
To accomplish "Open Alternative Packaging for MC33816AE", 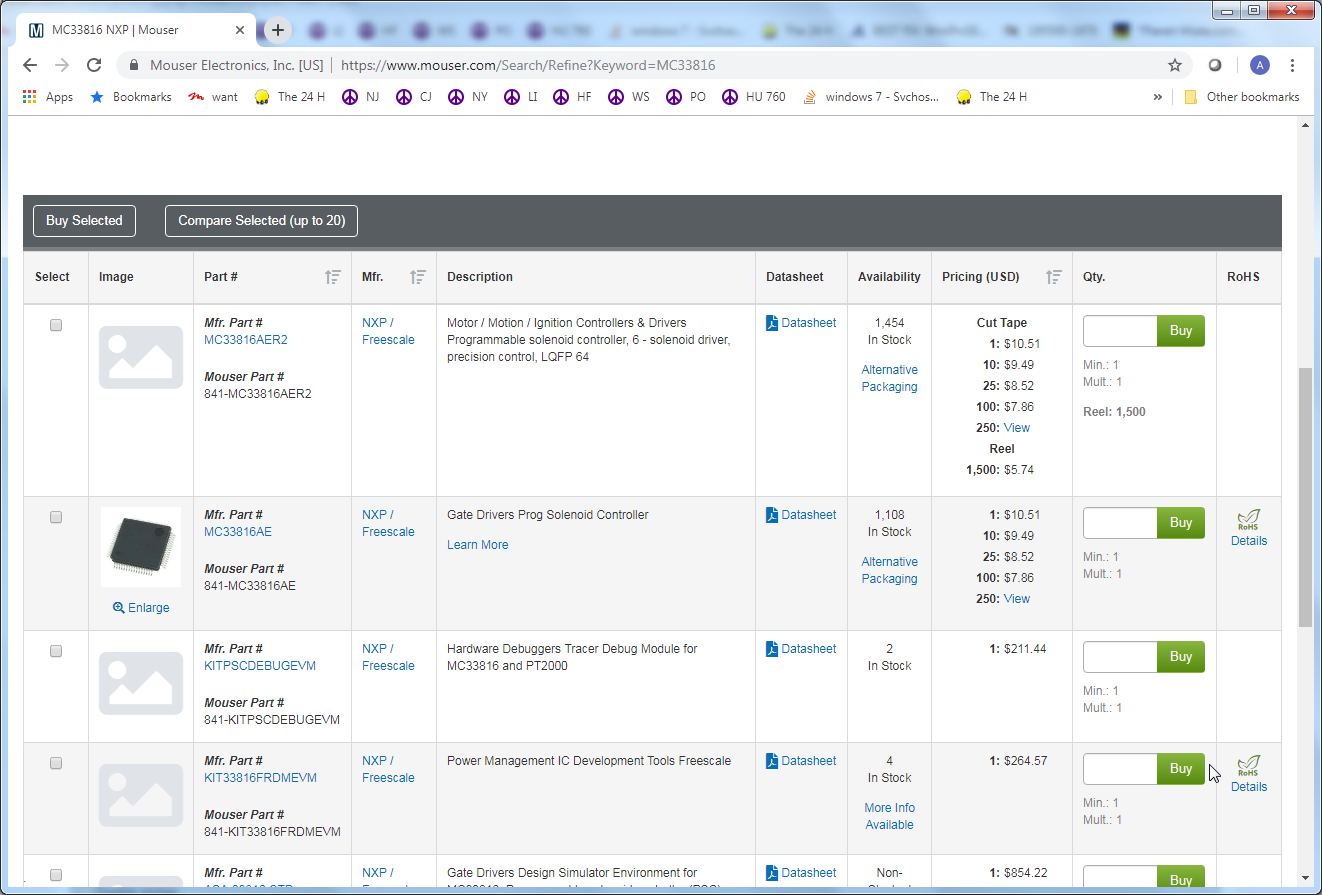I will (x=889, y=570).
